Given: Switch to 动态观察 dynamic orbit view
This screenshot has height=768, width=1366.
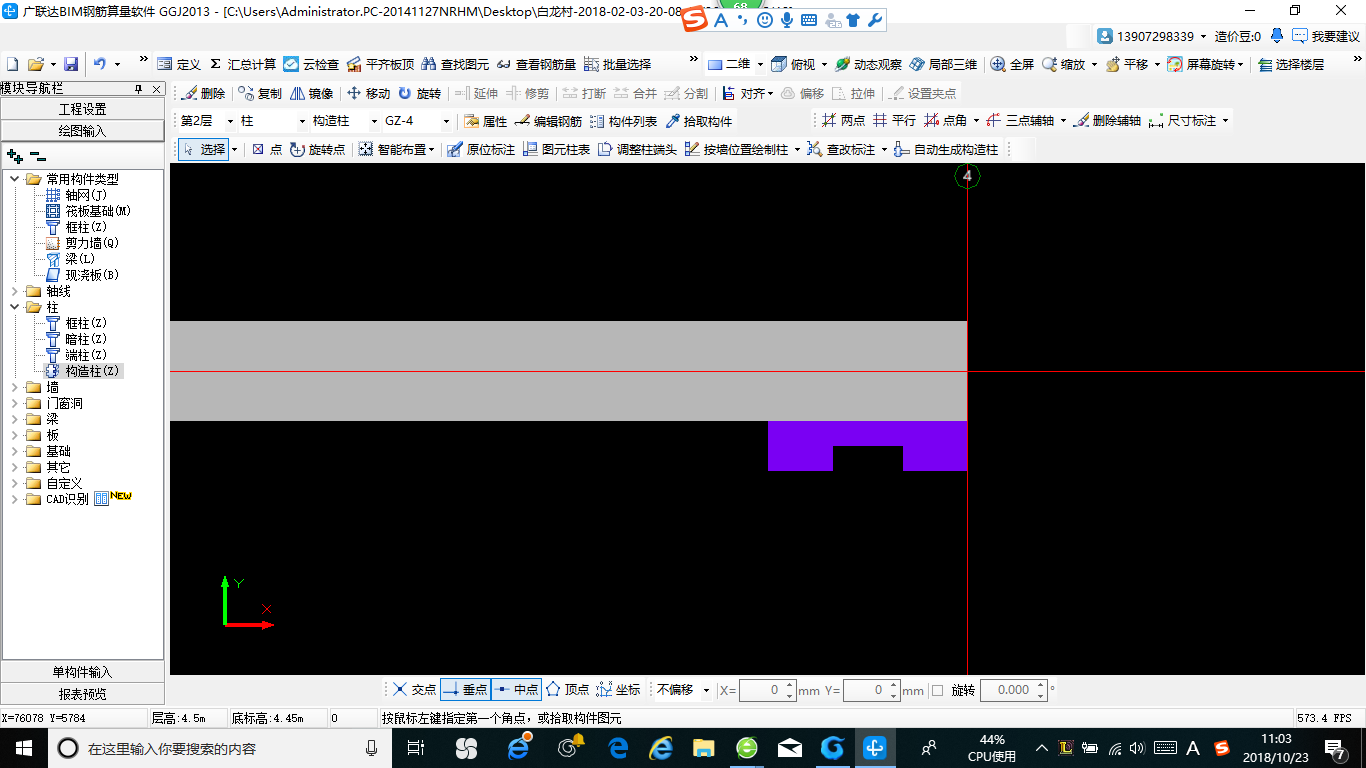Looking at the screenshot, I should 868,64.
